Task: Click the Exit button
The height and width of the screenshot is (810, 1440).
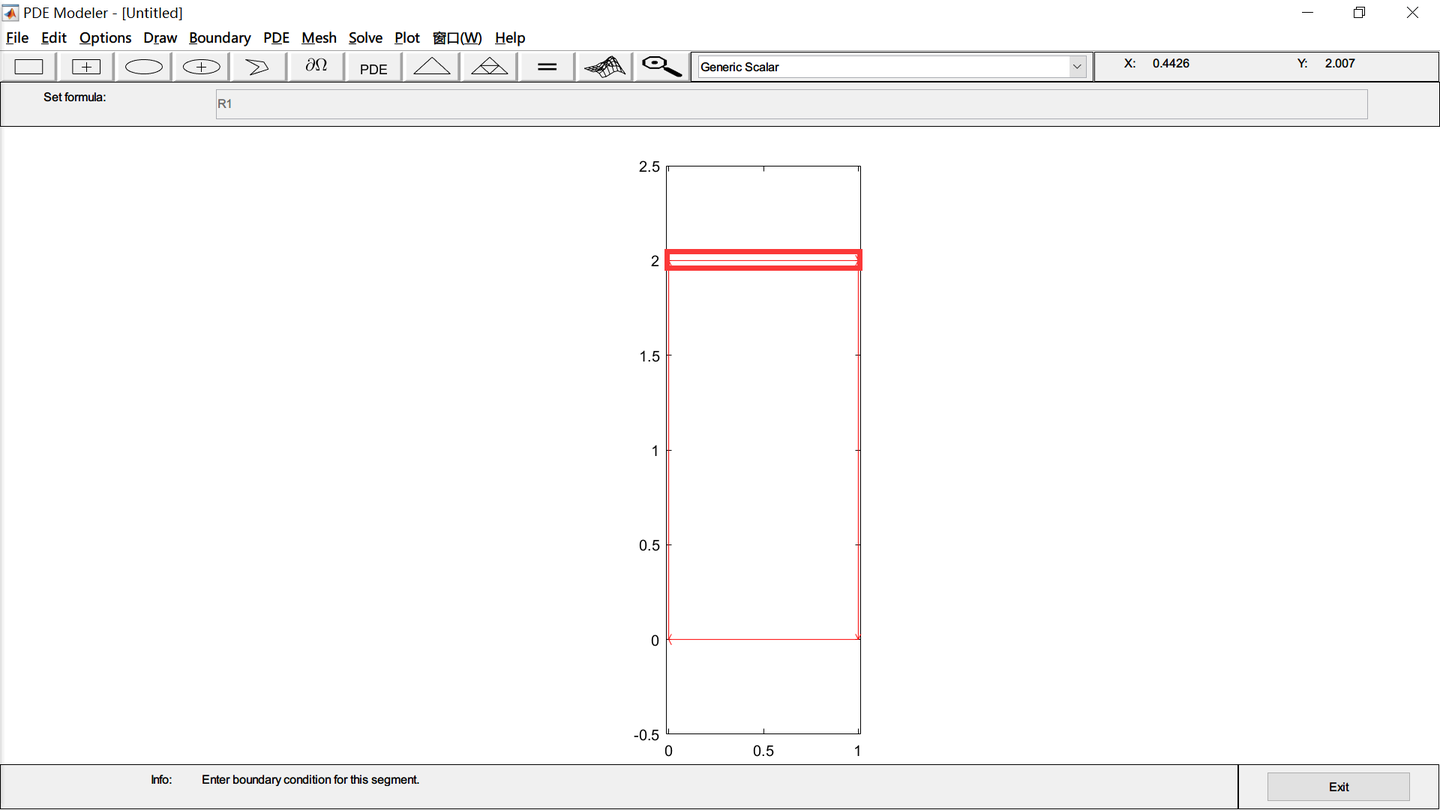Action: click(x=1337, y=786)
